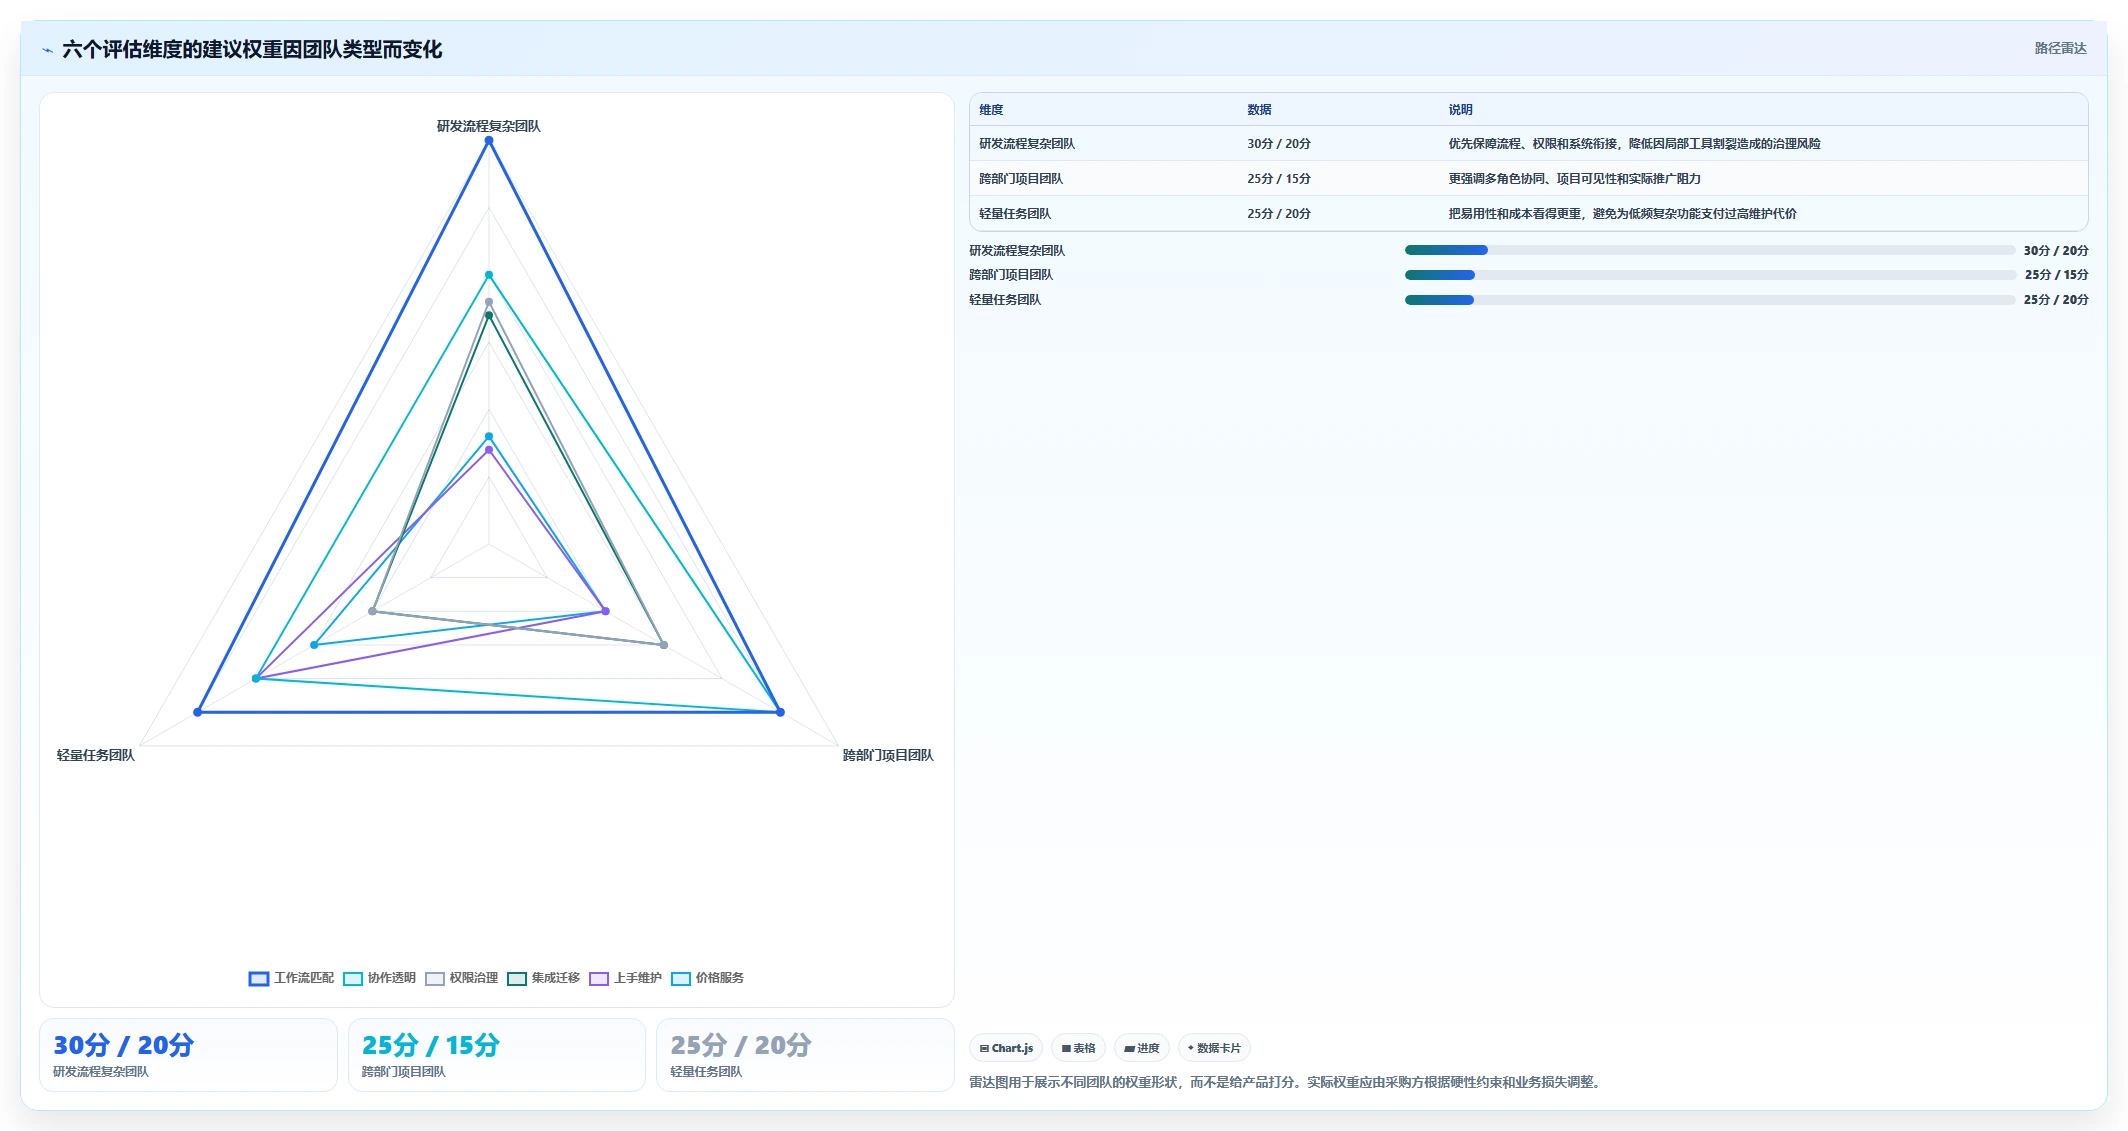Click the 数据卡片 tag chip
This screenshot has width=2128, height=1131.
pos(1214,1048)
